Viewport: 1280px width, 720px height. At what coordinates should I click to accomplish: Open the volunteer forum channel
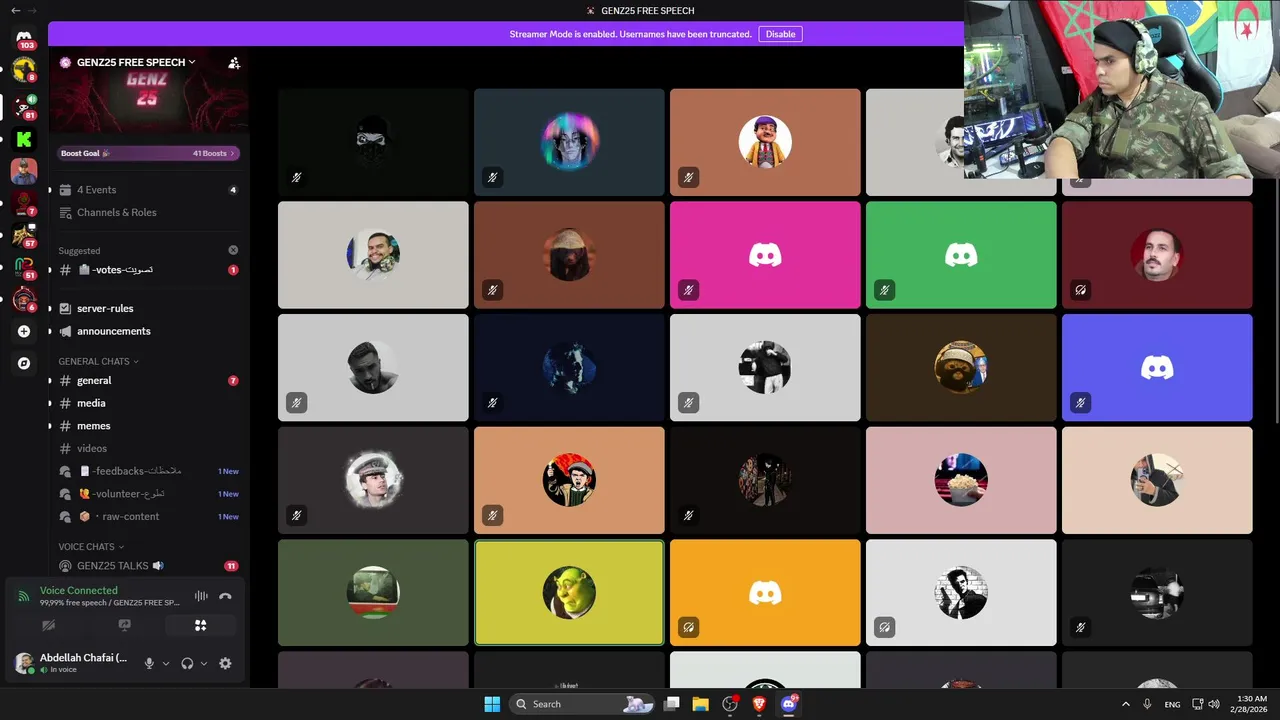click(x=148, y=494)
